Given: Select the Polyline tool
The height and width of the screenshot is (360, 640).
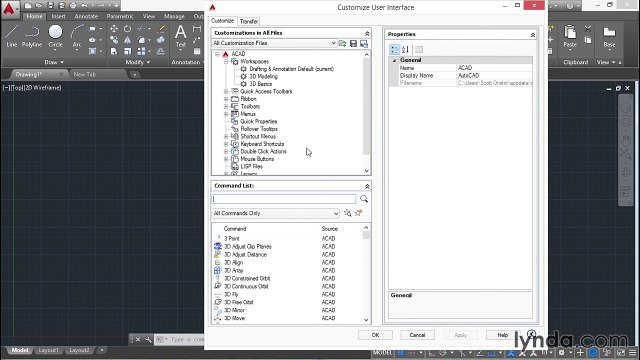Looking at the screenshot, I should pyautogui.click(x=32, y=36).
